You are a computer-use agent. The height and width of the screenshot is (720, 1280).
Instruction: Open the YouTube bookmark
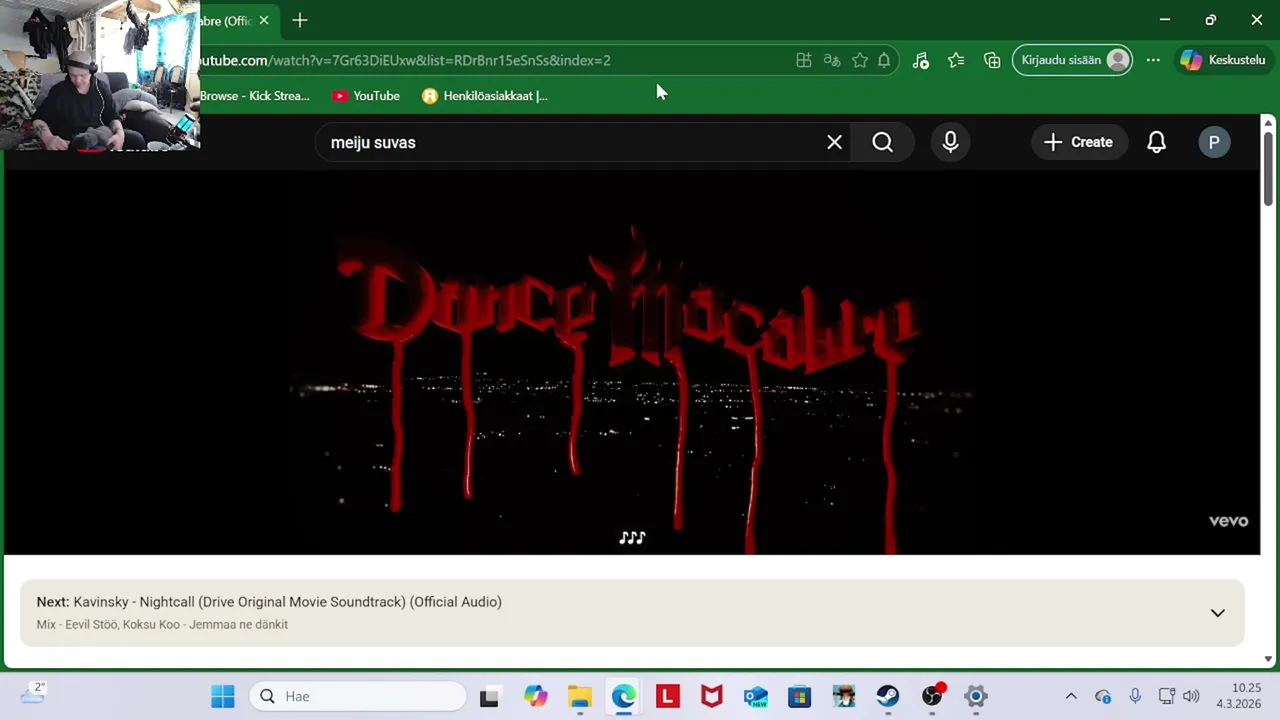[366, 96]
